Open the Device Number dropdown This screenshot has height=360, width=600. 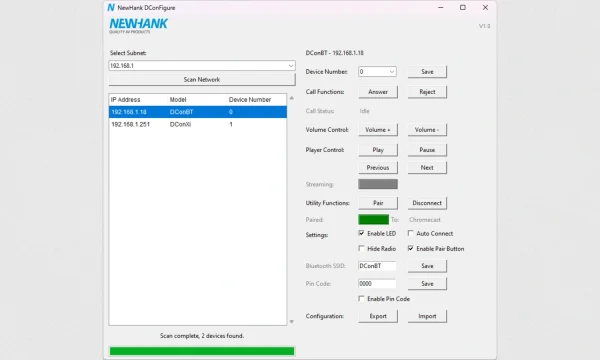tap(377, 72)
